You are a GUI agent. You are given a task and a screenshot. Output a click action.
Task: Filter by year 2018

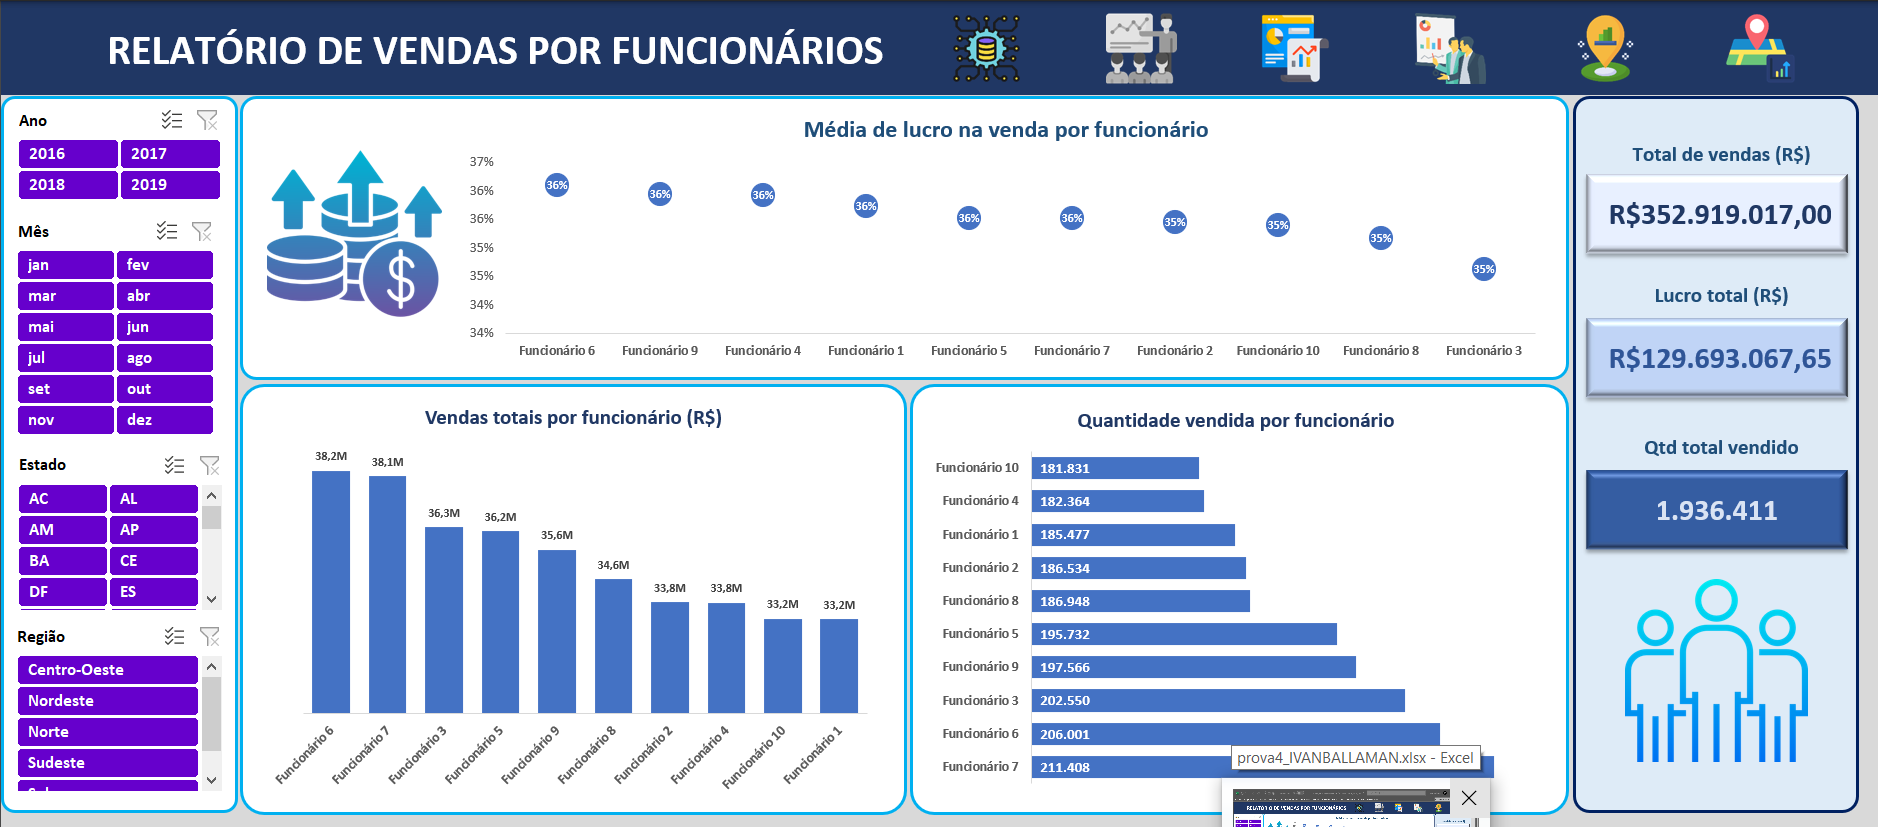[x=67, y=185]
